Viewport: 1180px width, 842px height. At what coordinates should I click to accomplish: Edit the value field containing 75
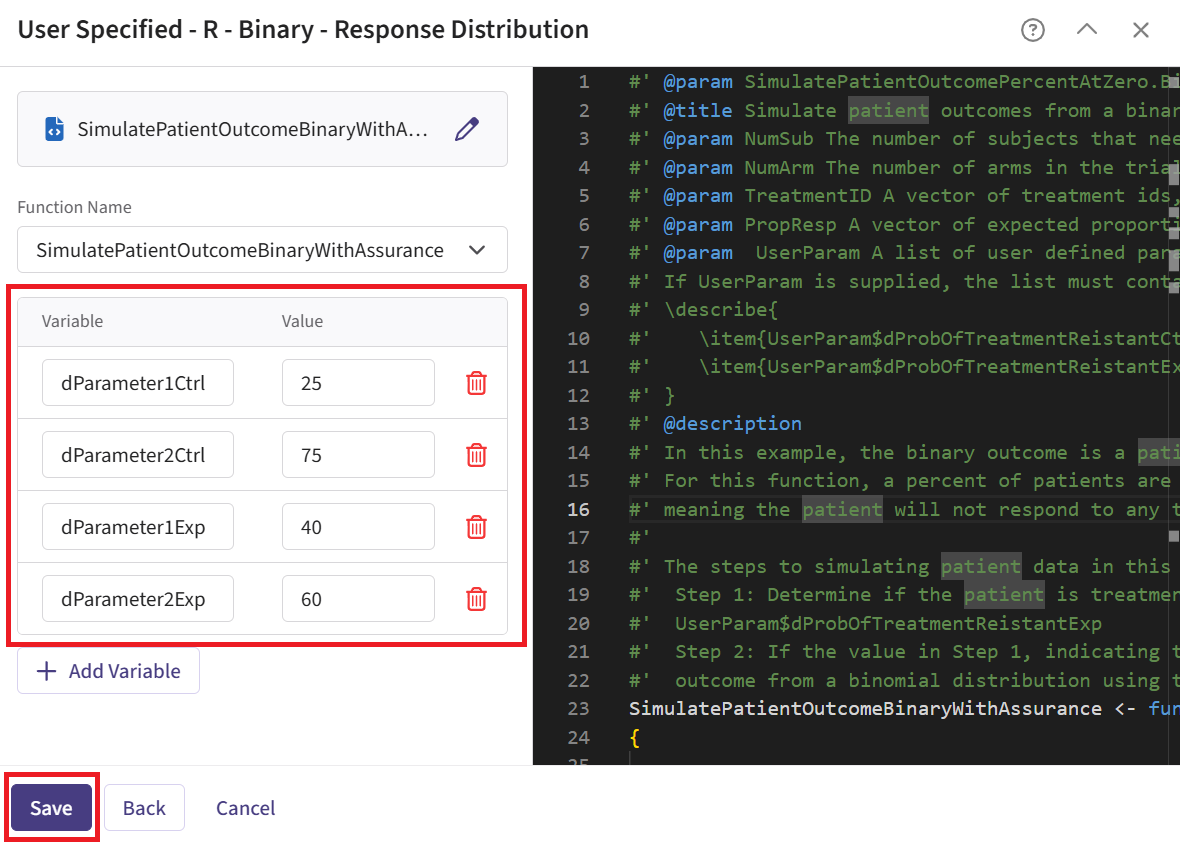(x=358, y=455)
